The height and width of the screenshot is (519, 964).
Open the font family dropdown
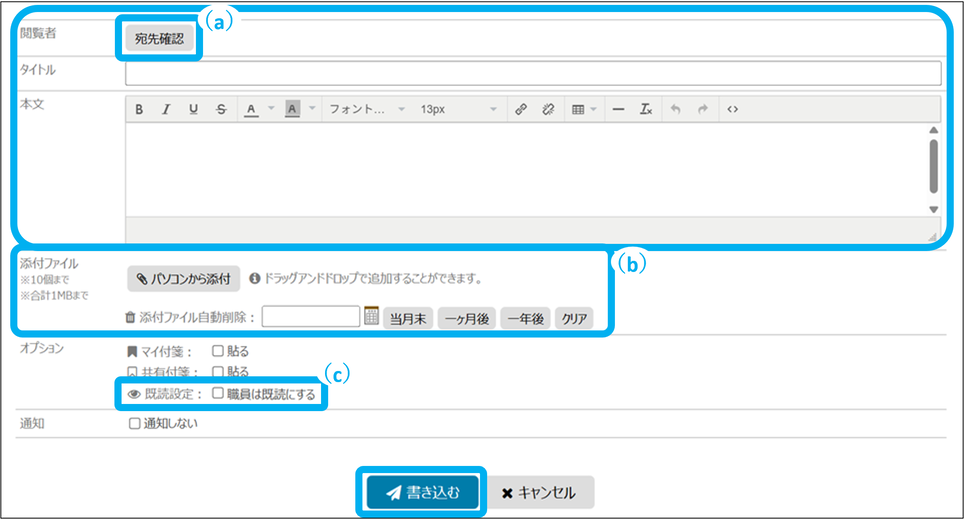click(367, 109)
